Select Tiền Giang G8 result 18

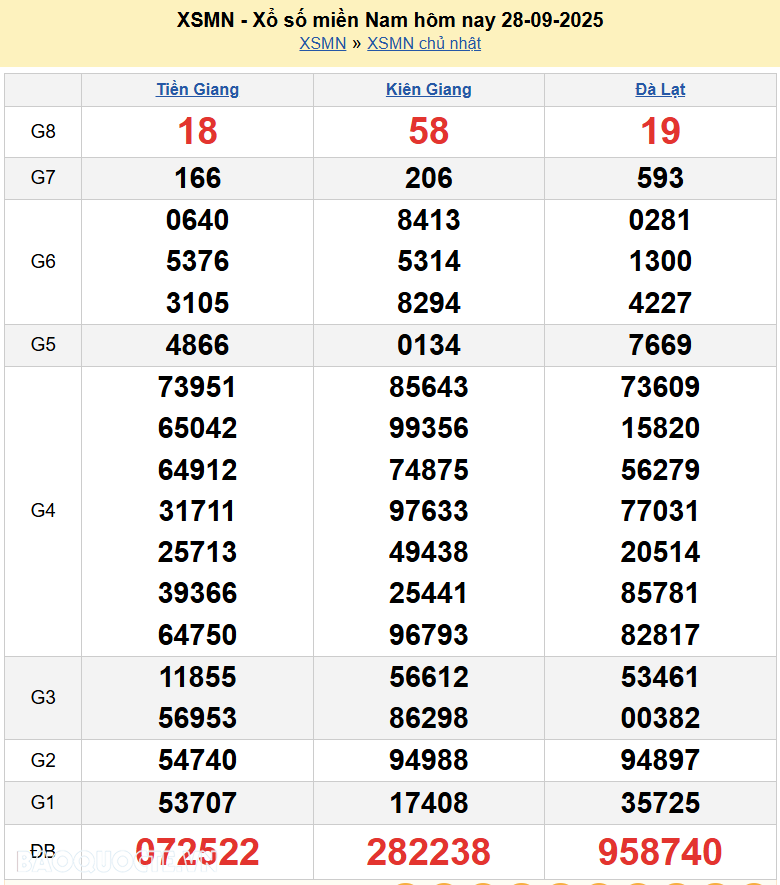click(x=198, y=131)
